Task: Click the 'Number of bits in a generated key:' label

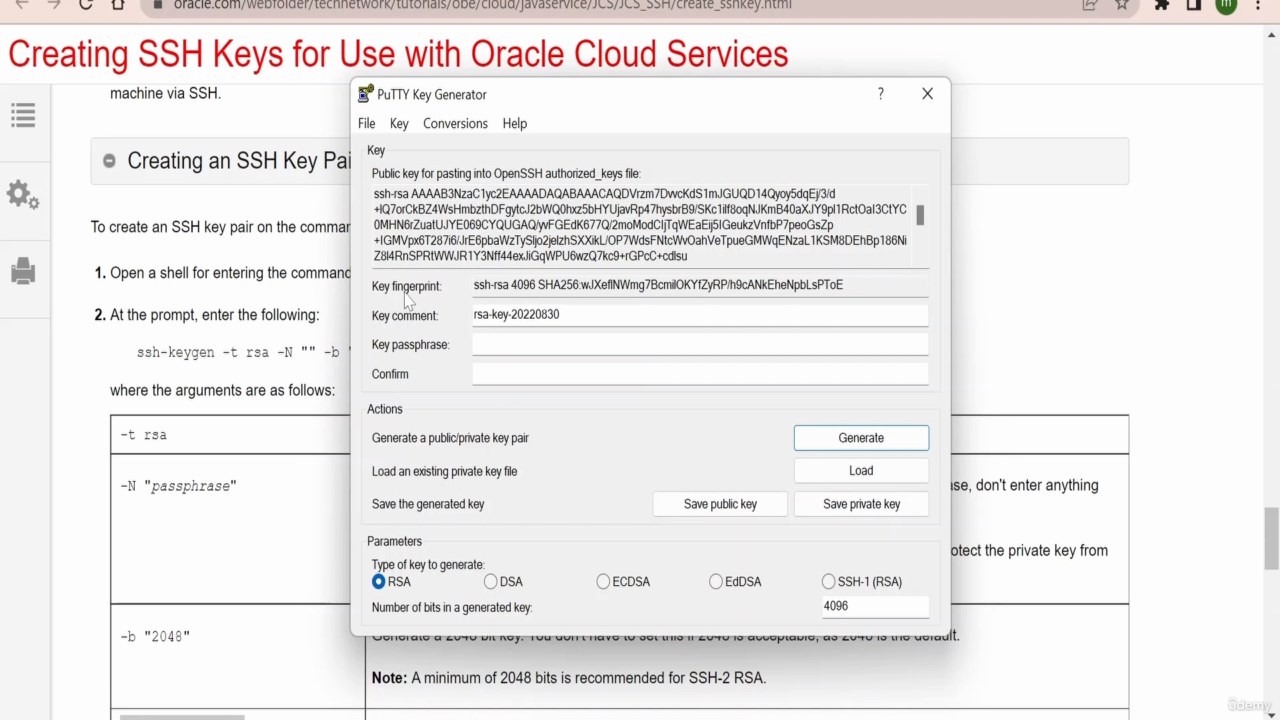Action: [x=452, y=607]
